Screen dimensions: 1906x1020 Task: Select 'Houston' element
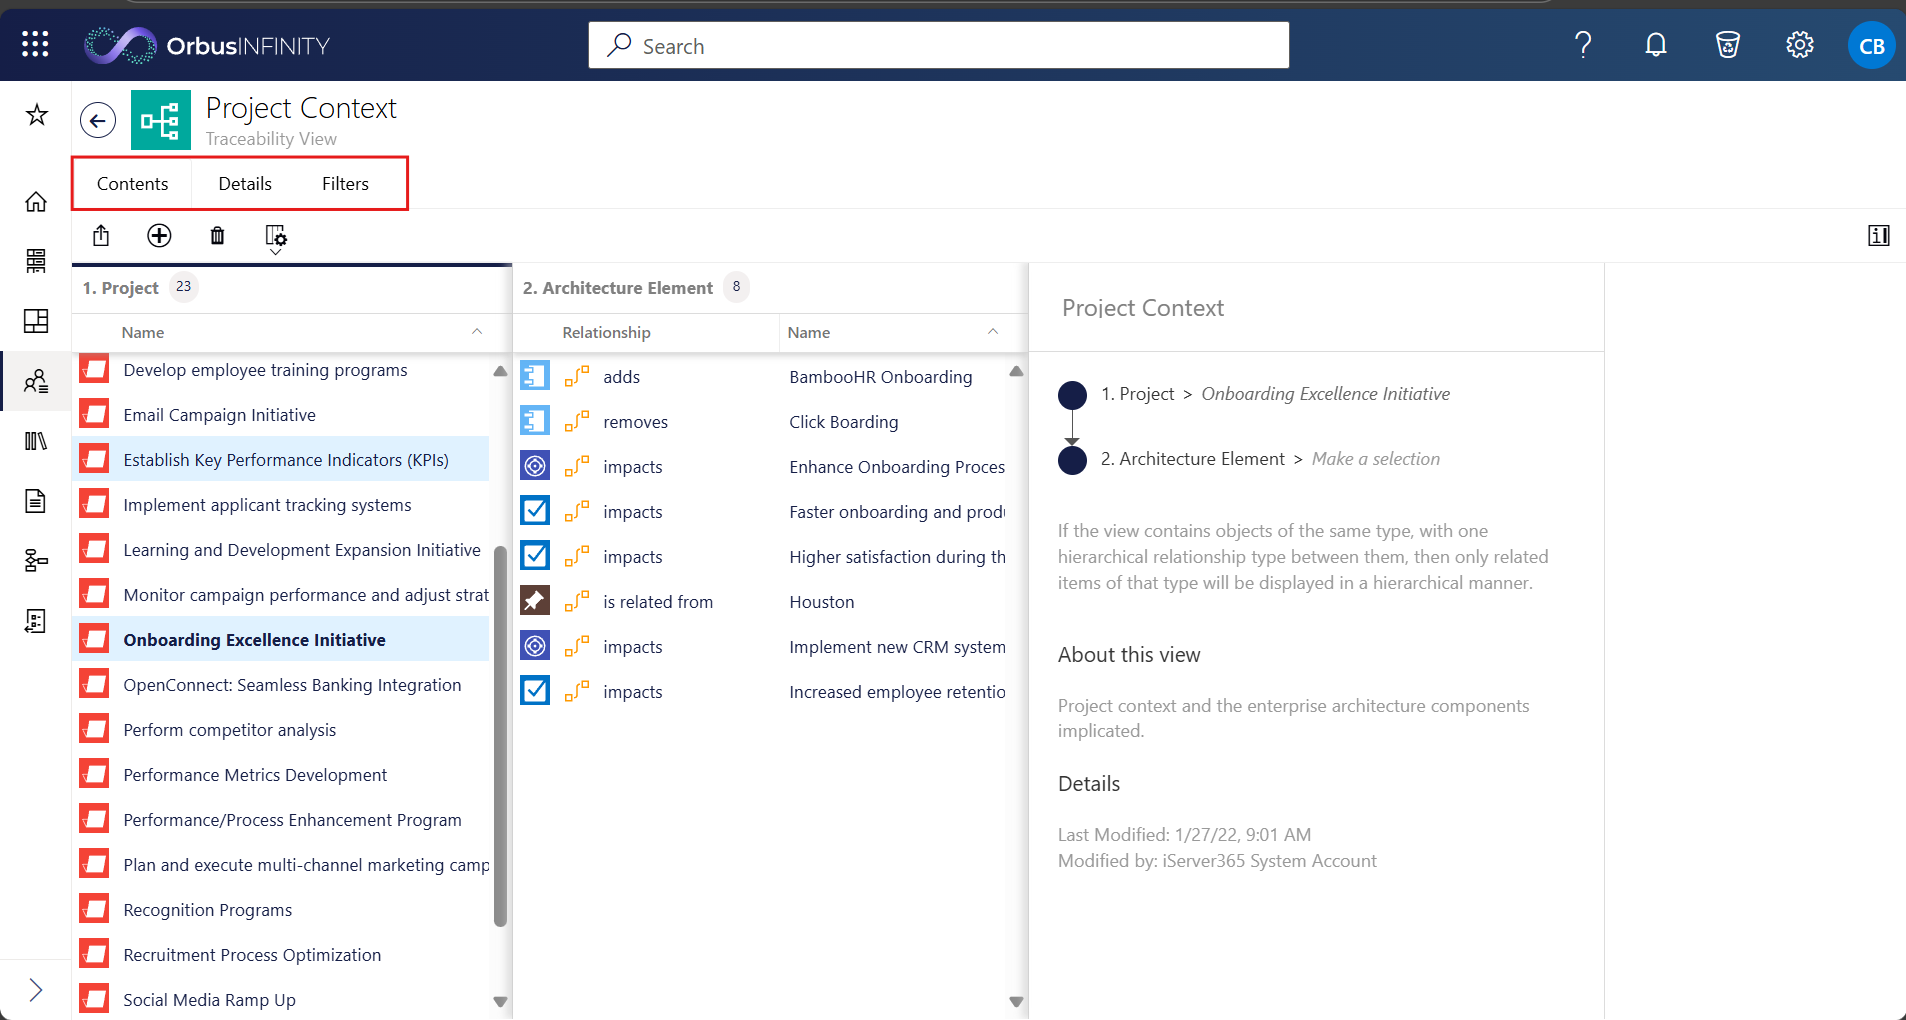tap(822, 602)
